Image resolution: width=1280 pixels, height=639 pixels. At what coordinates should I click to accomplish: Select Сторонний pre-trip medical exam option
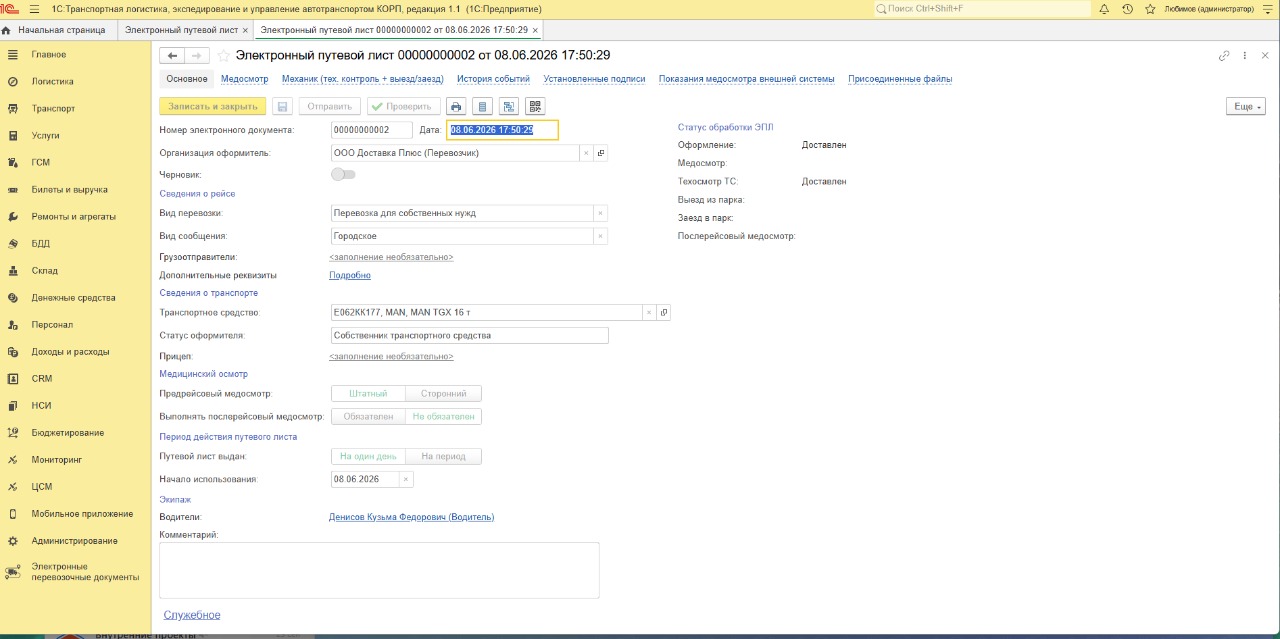click(x=443, y=394)
